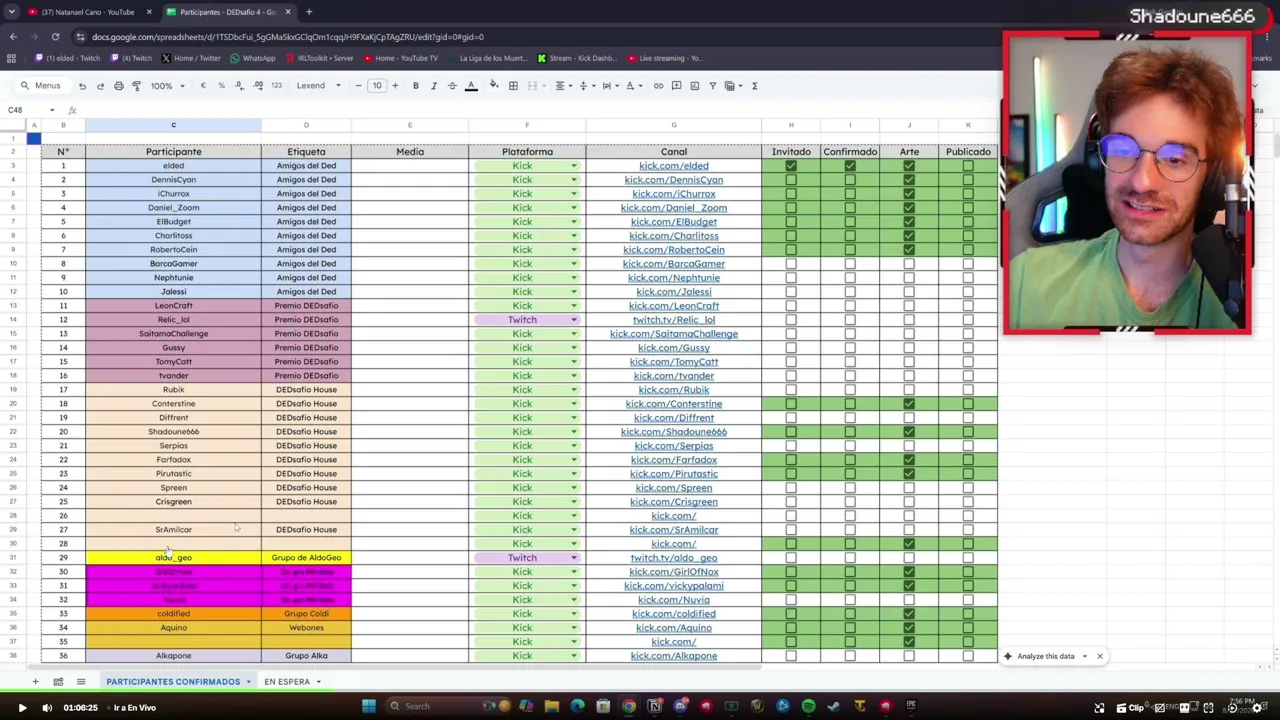Format as percent in toolbar

coord(221,86)
